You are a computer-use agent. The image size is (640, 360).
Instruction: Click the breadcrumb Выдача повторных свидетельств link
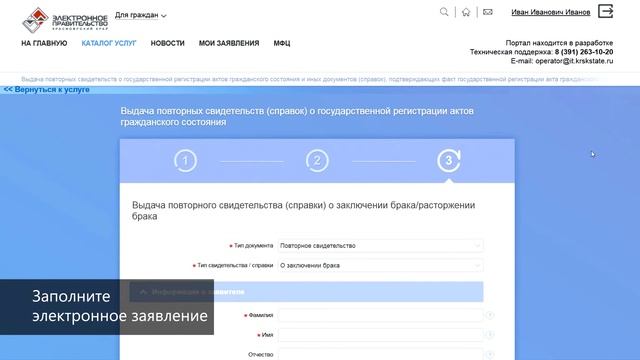click(310, 79)
